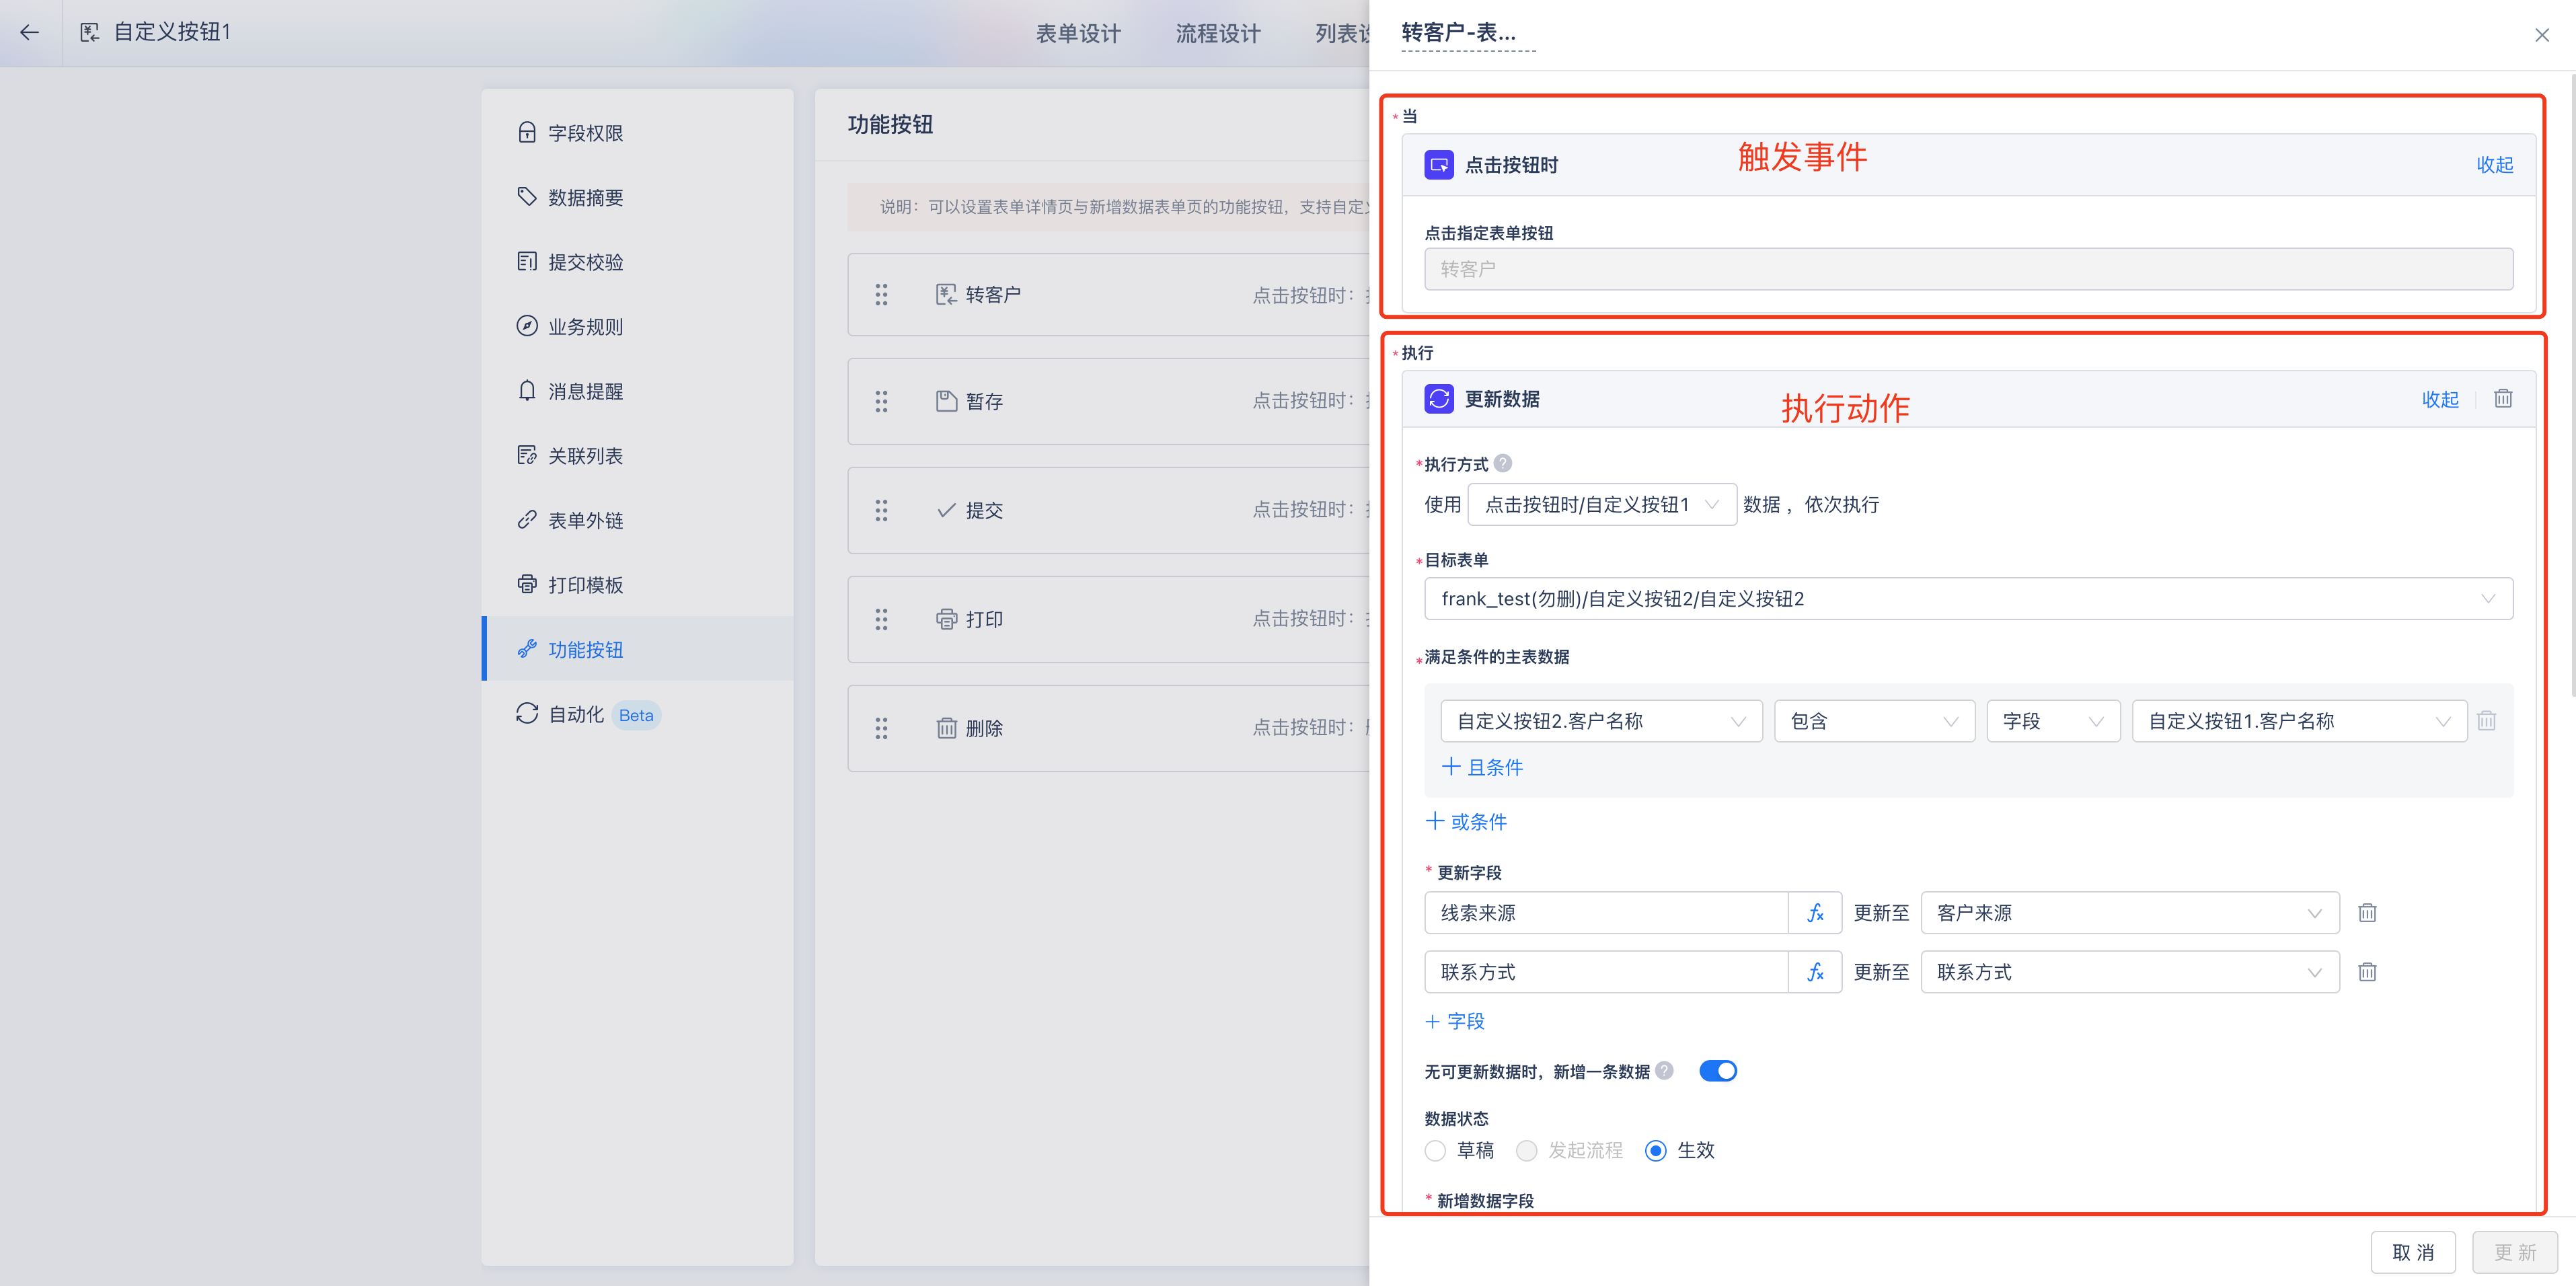Add an 且条件 condition
Viewport: 2576px width, 1286px height.
[1482, 766]
